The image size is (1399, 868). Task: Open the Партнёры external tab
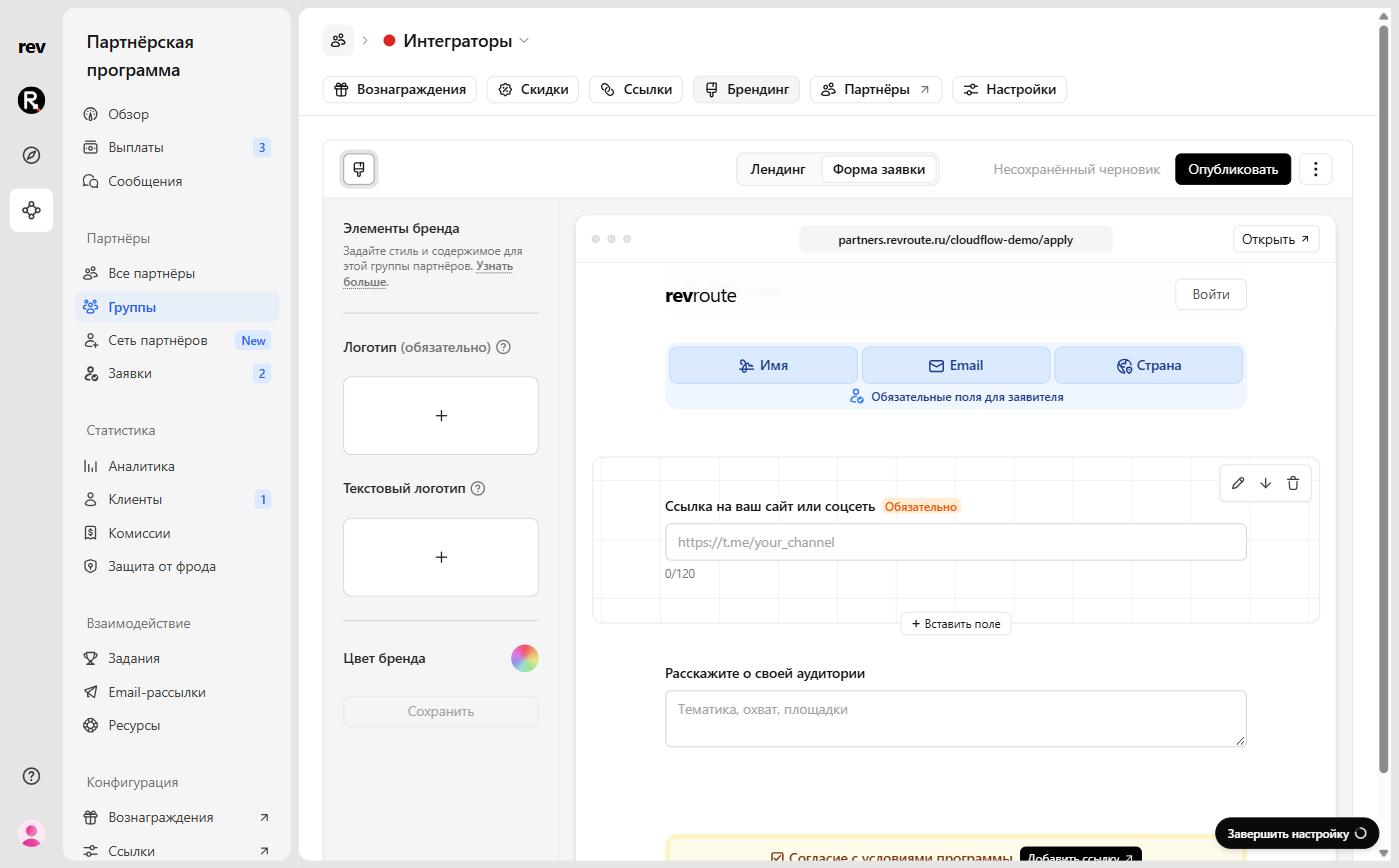(x=876, y=89)
